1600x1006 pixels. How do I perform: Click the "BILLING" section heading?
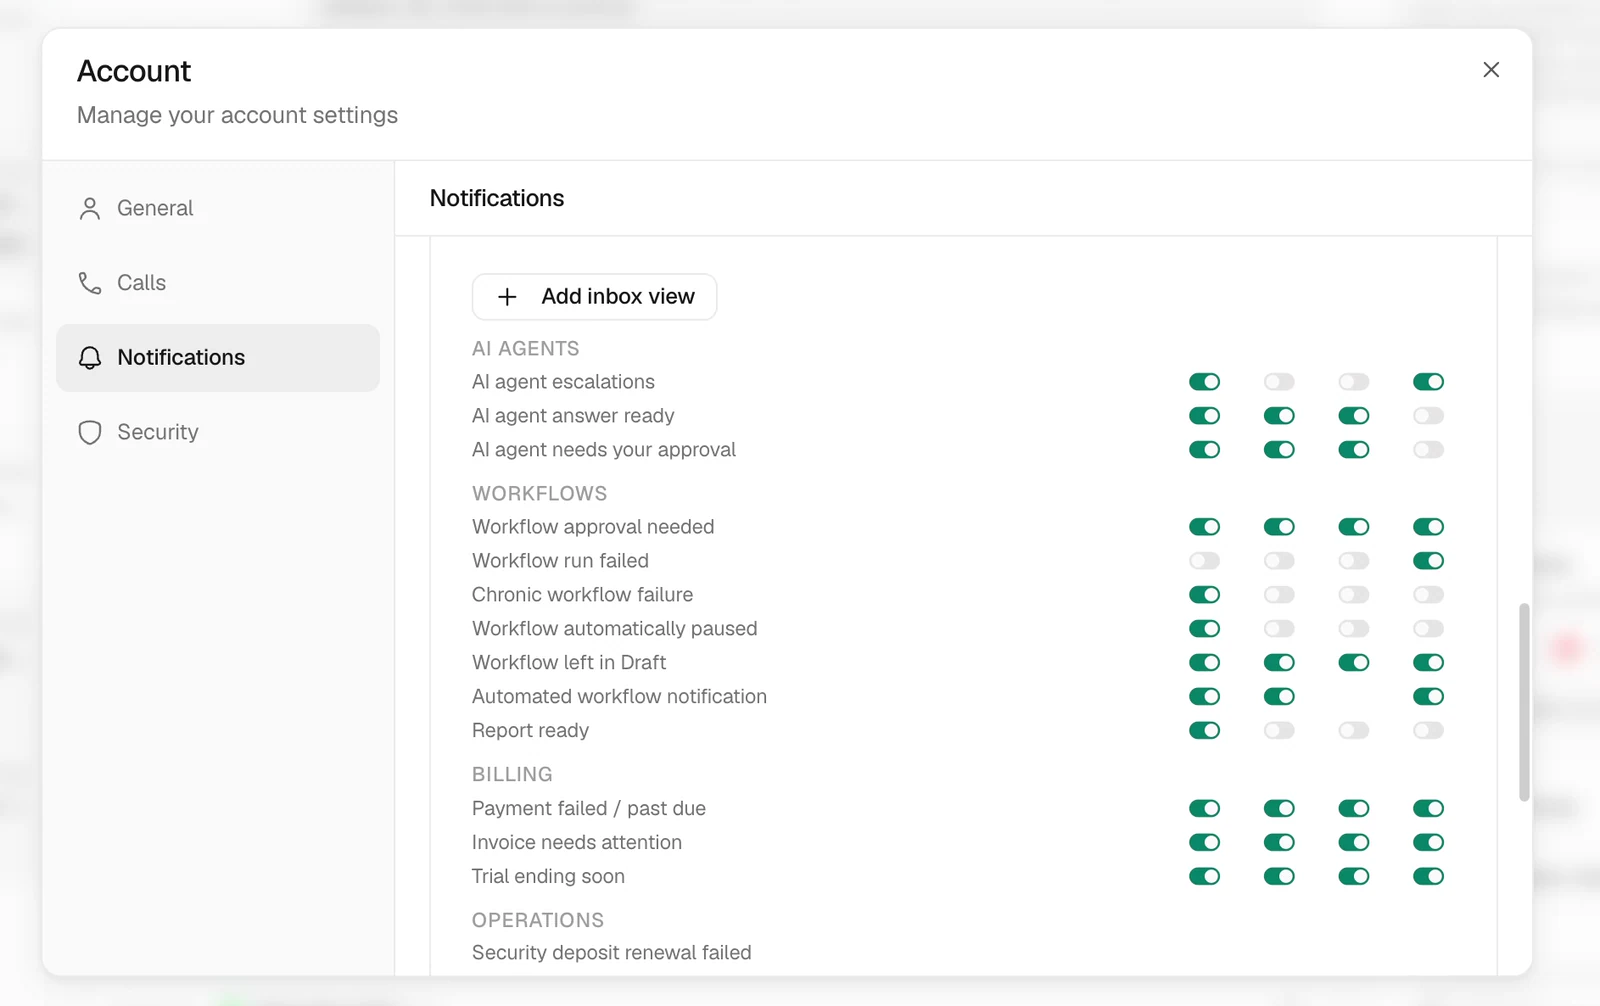point(512,775)
